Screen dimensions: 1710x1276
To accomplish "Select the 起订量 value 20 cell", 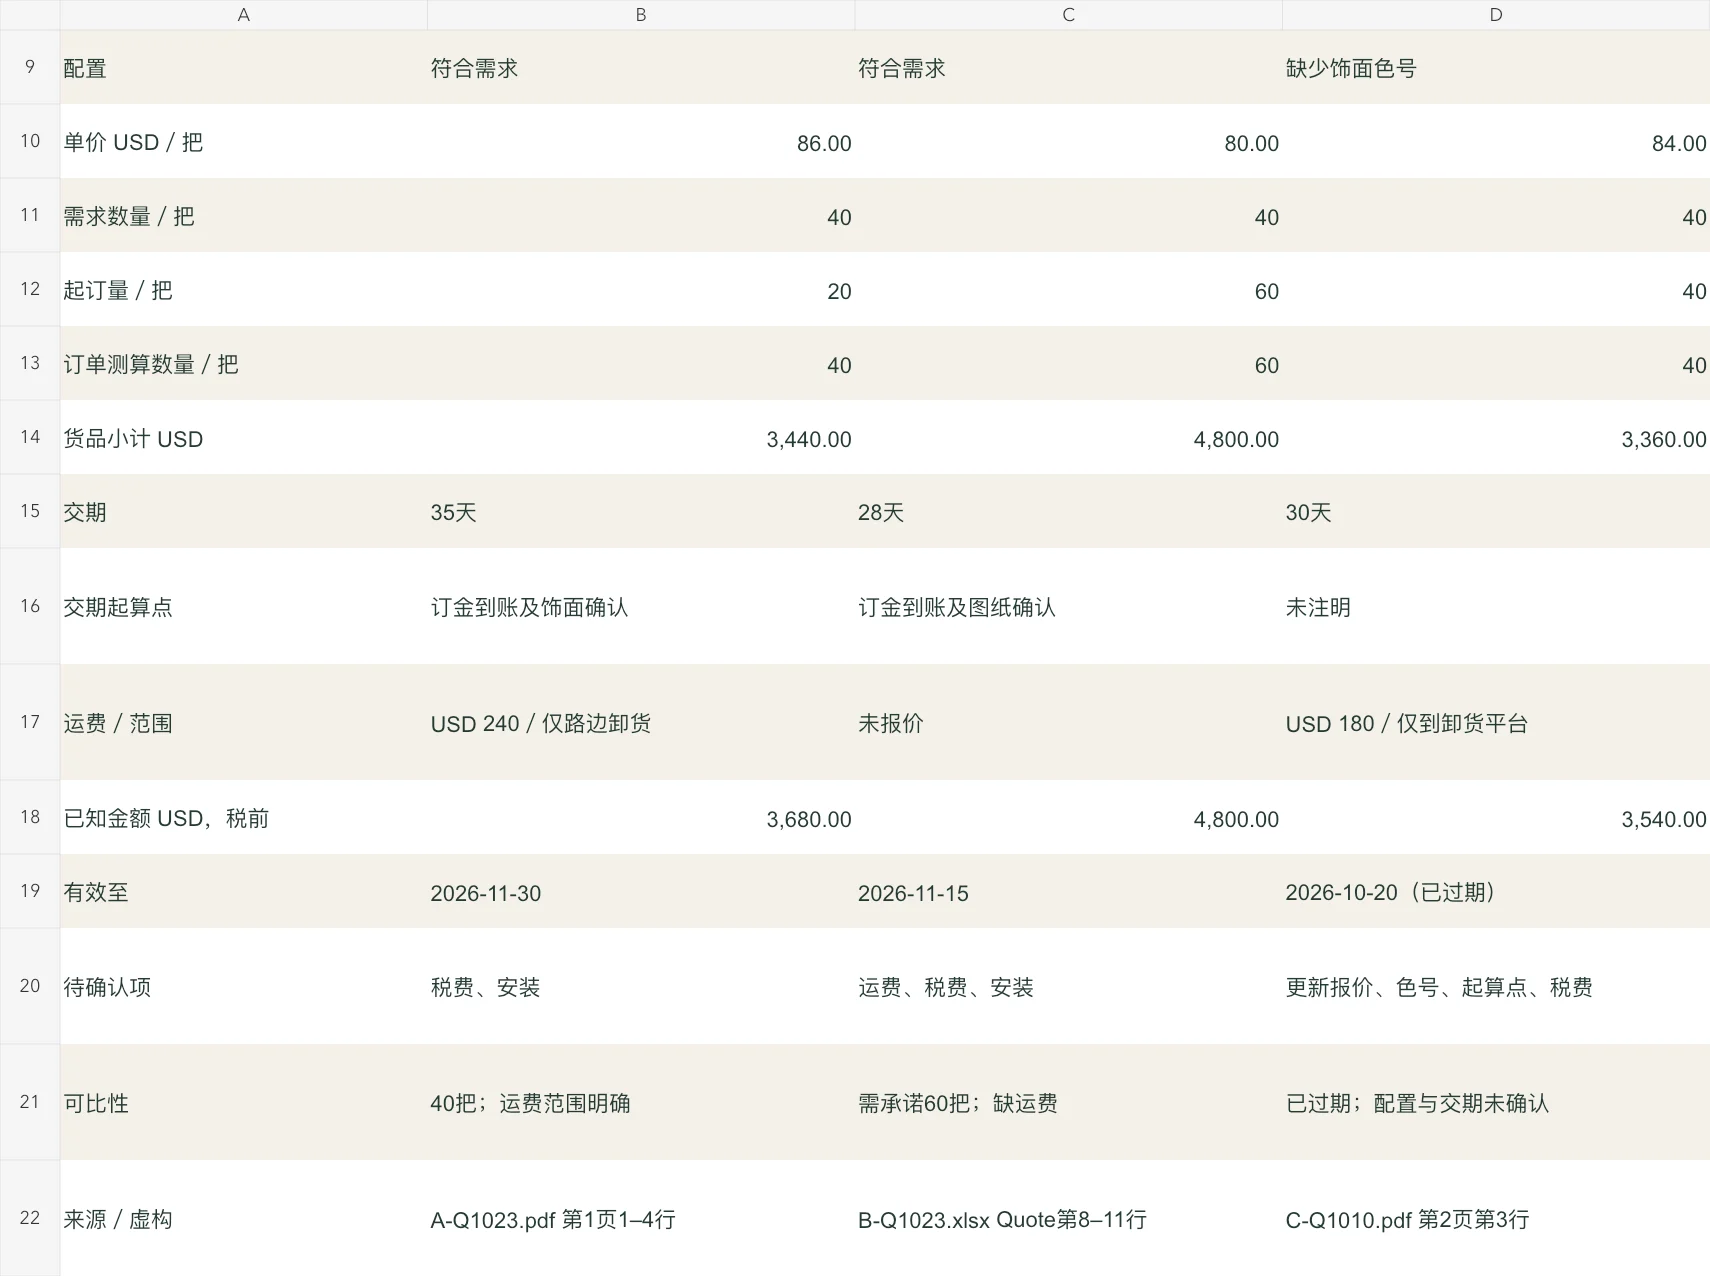I will tap(641, 290).
